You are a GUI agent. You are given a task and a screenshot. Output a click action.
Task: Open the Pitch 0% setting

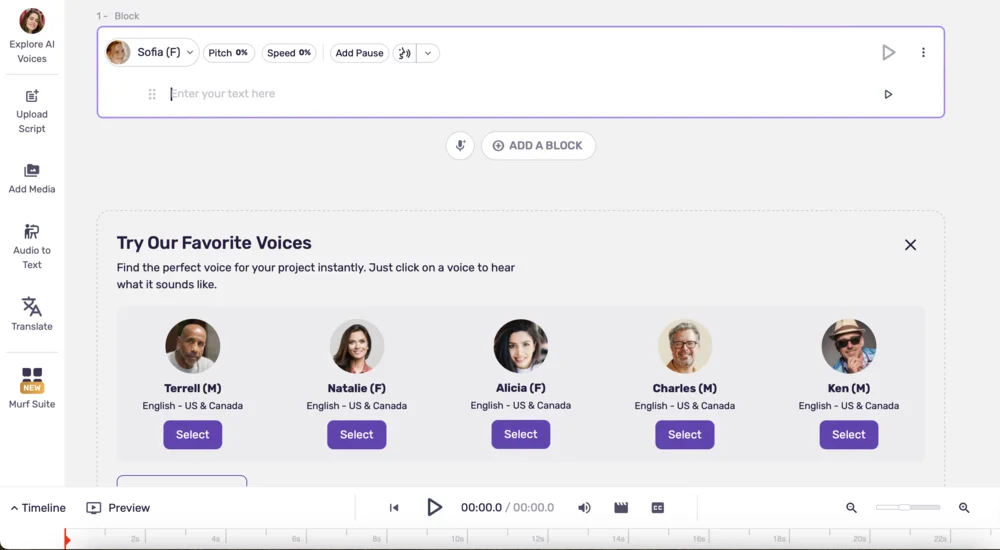click(229, 53)
